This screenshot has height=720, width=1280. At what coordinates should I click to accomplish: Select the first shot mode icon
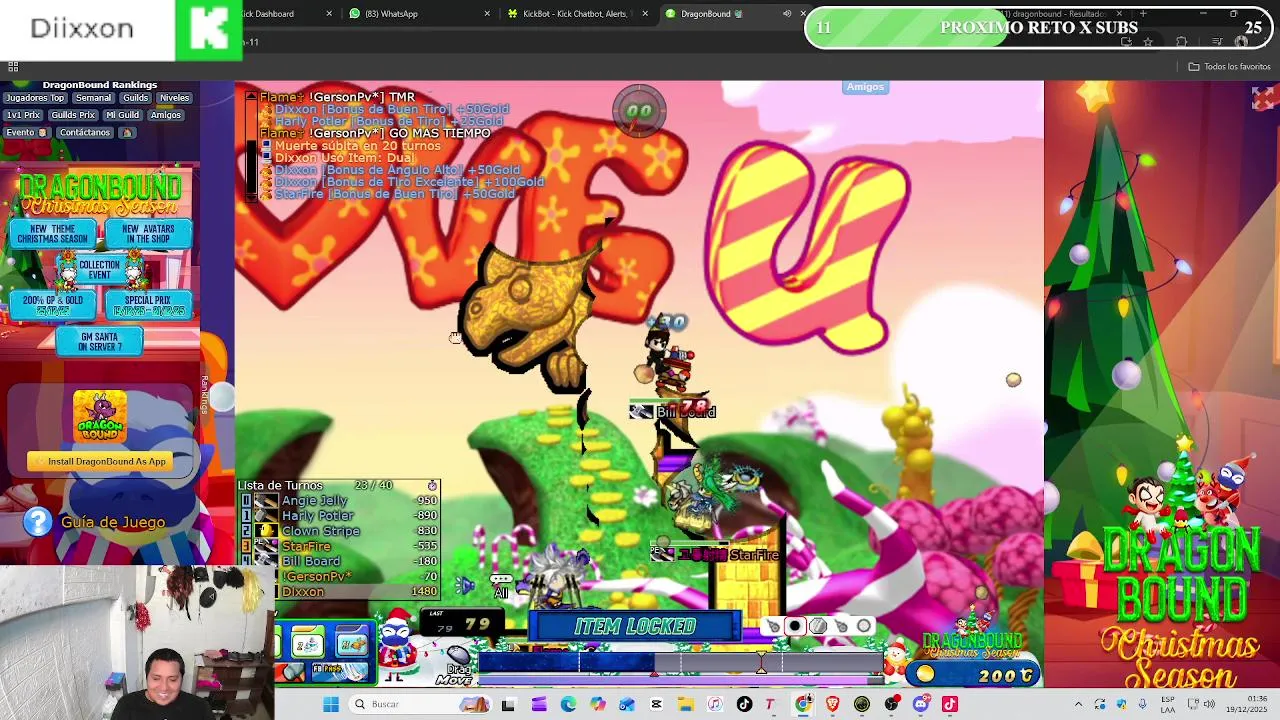pyautogui.click(x=773, y=627)
